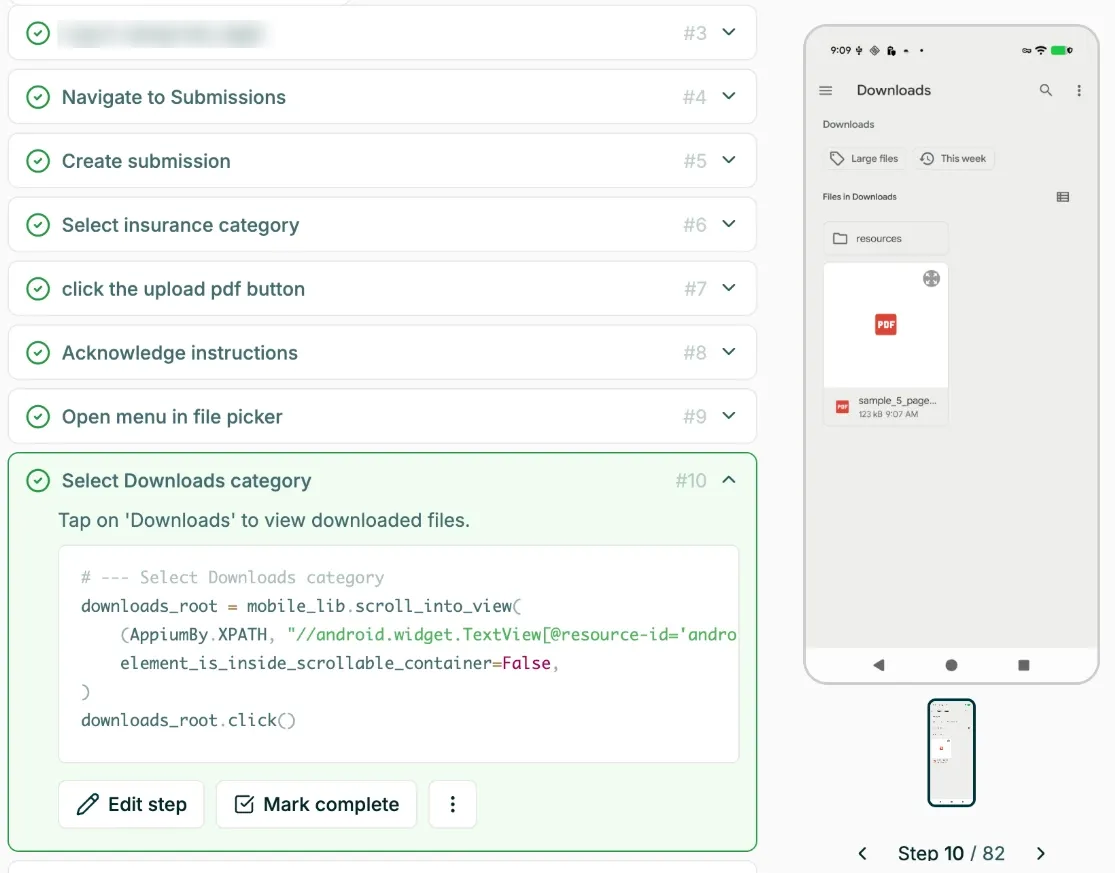Click wifi icon in phone status bar
This screenshot has width=1115, height=873.
[1041, 50]
